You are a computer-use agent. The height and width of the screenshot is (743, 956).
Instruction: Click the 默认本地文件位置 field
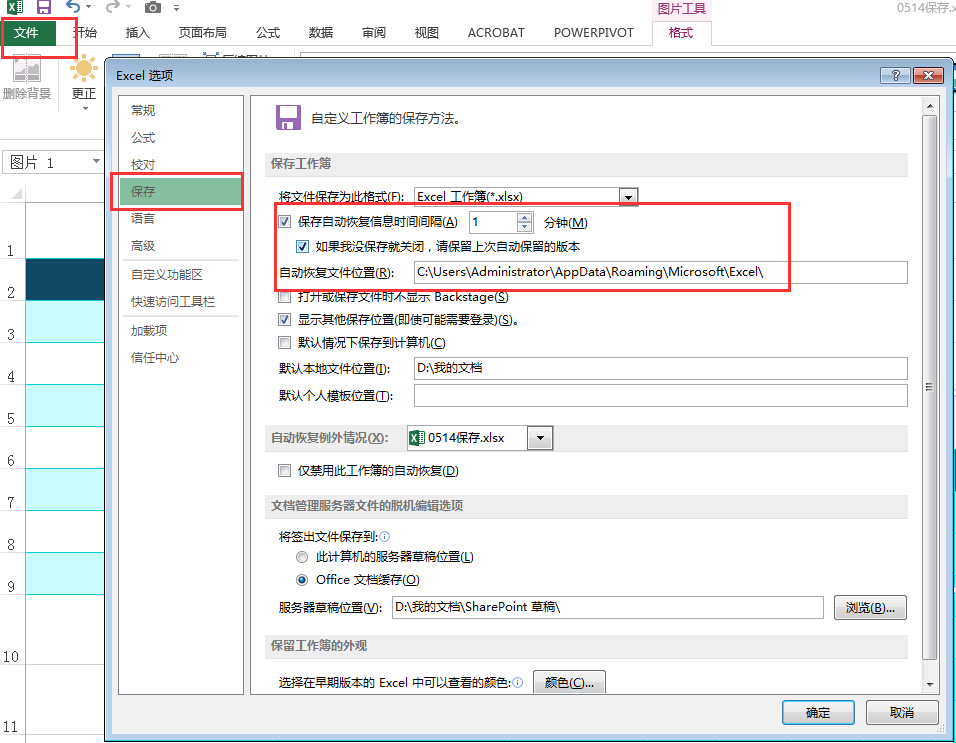pos(660,368)
